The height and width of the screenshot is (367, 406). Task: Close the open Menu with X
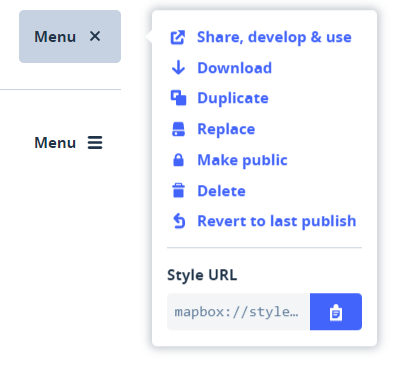click(x=70, y=36)
